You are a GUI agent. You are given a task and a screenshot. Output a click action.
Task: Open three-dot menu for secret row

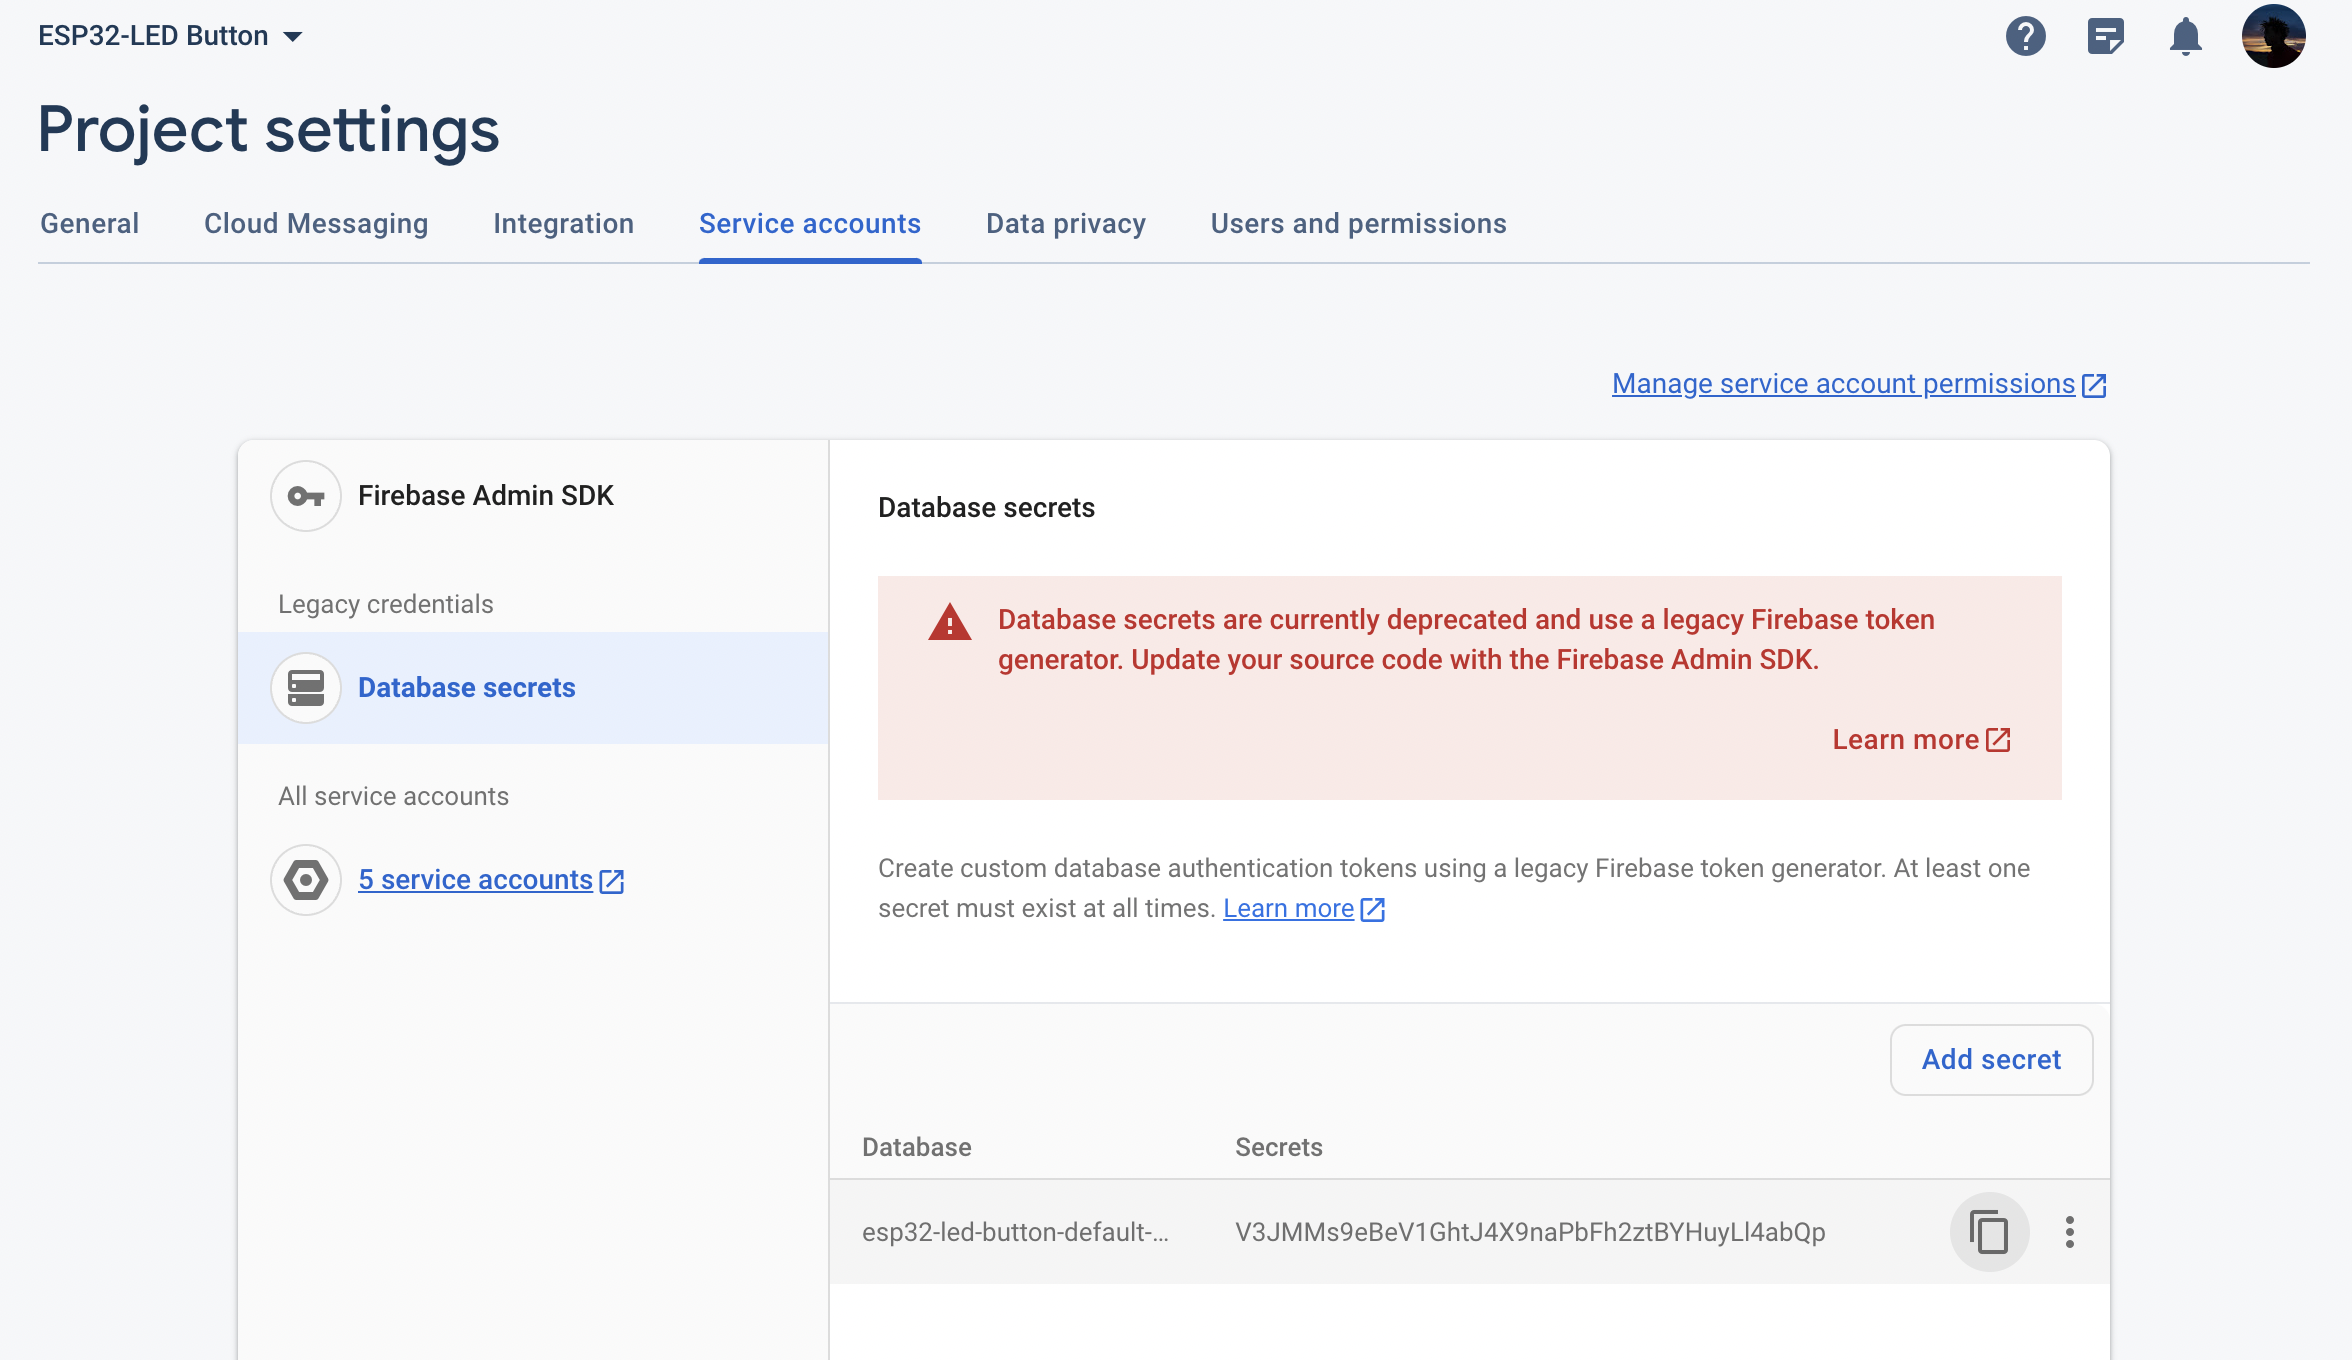(x=2069, y=1231)
